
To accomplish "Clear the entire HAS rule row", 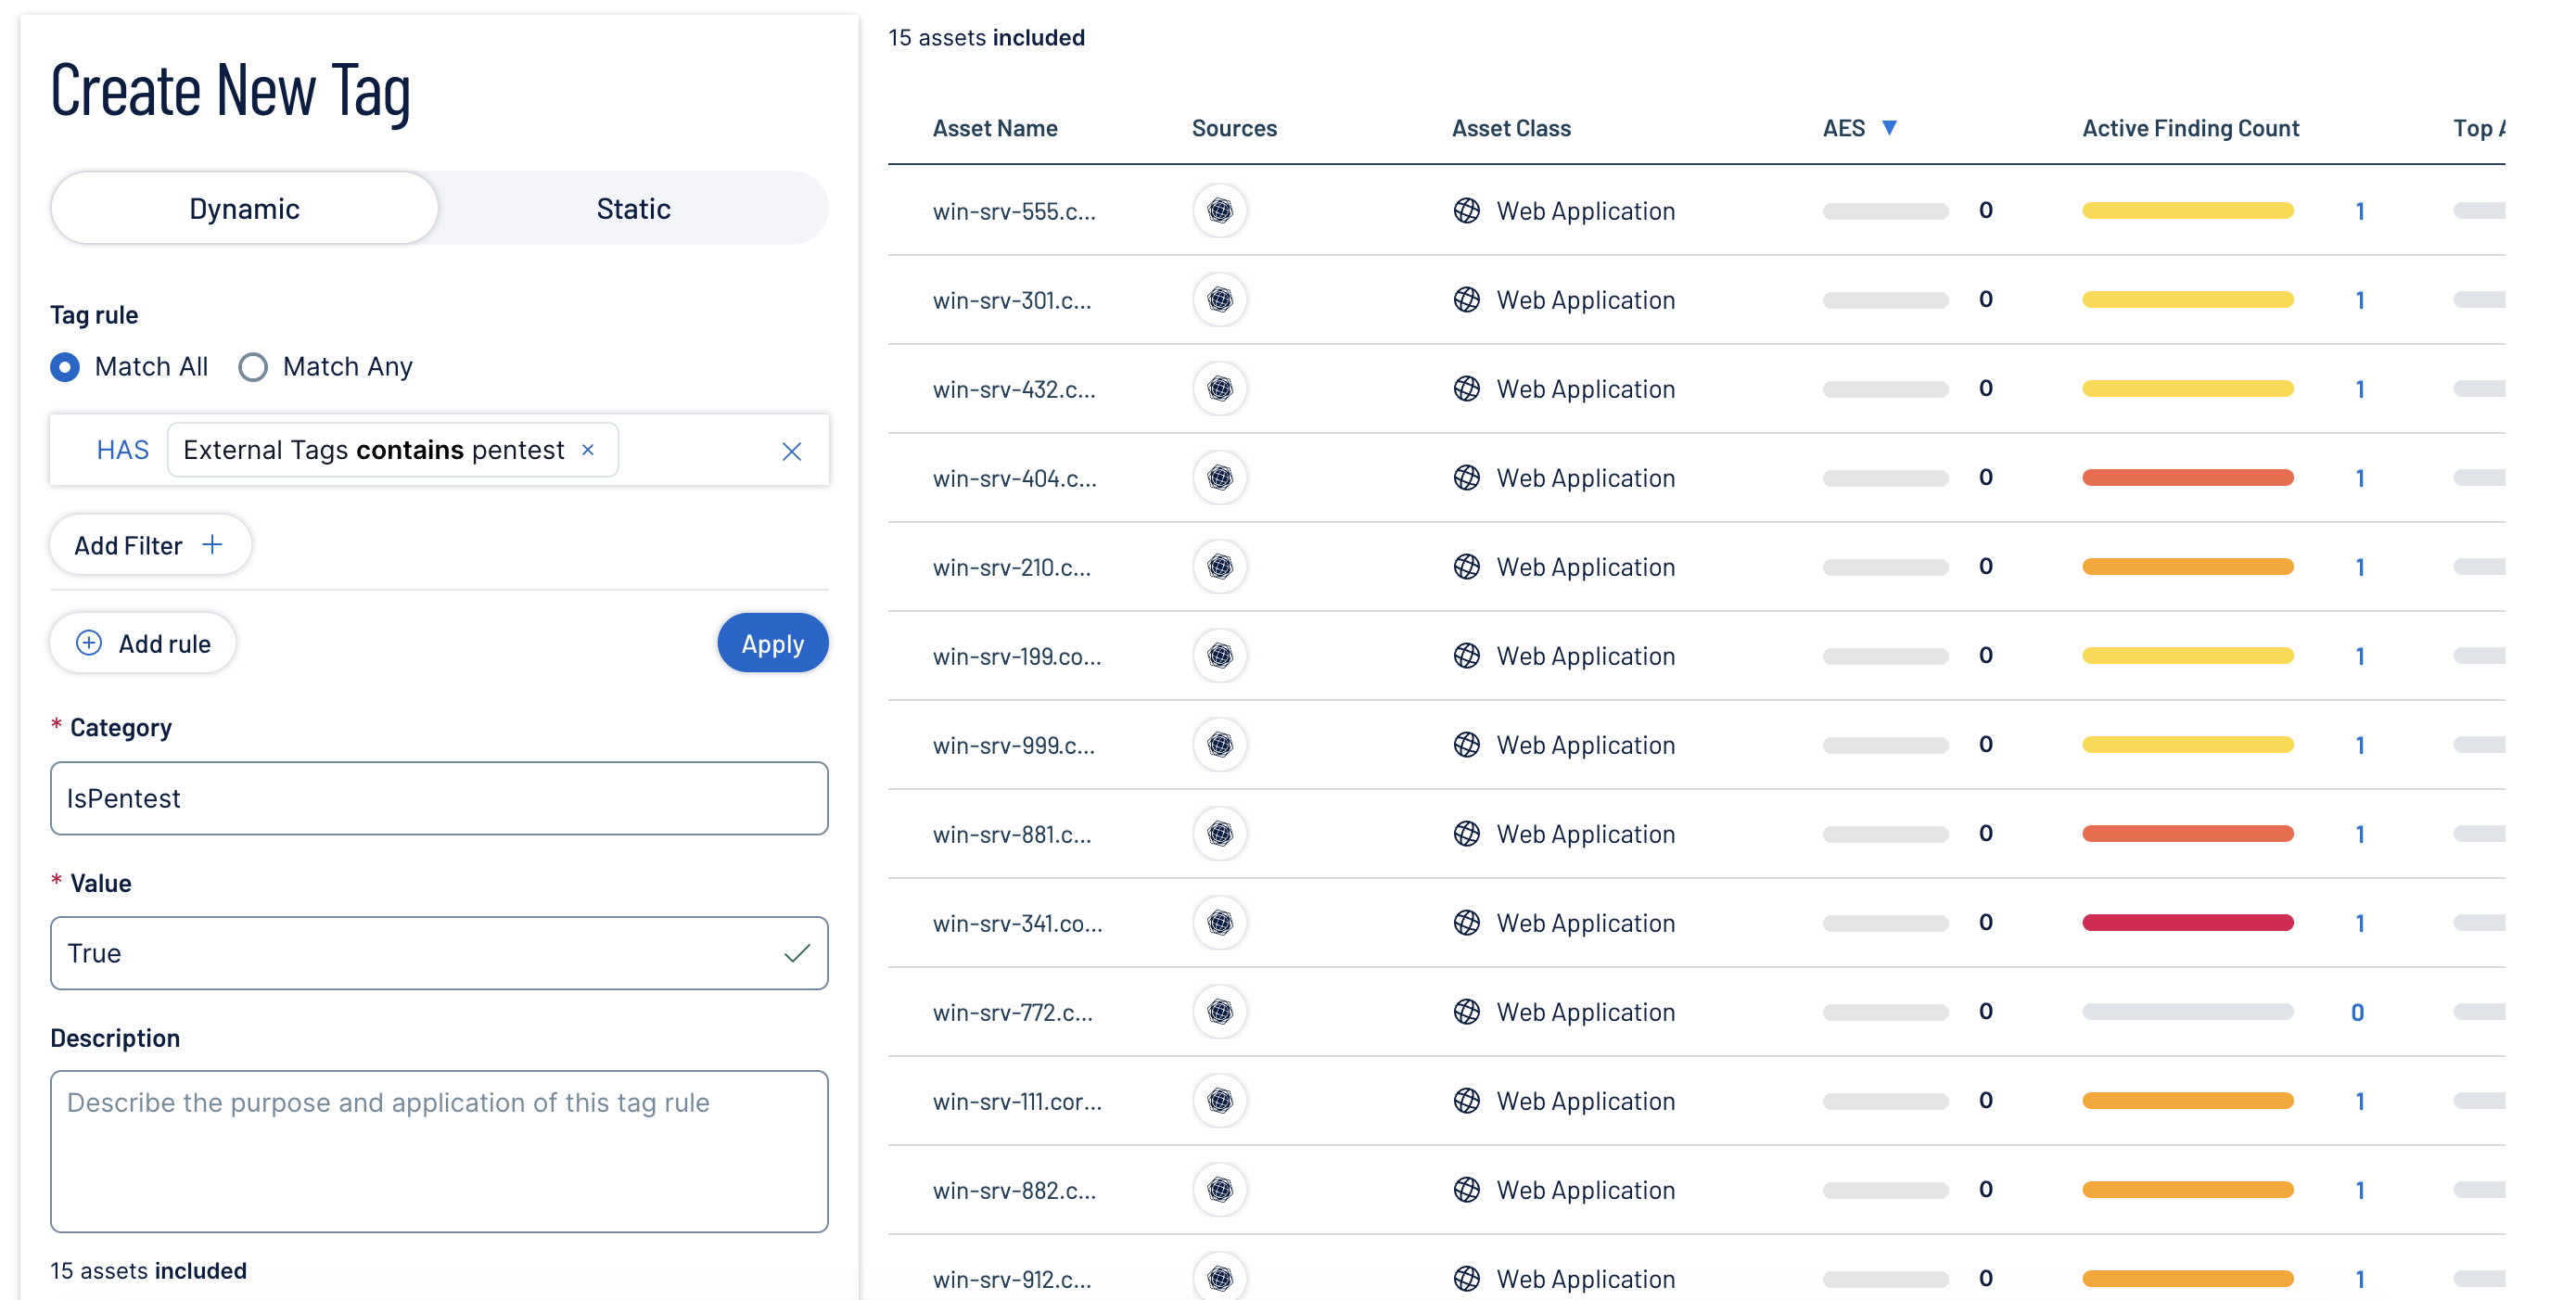I will click(791, 451).
